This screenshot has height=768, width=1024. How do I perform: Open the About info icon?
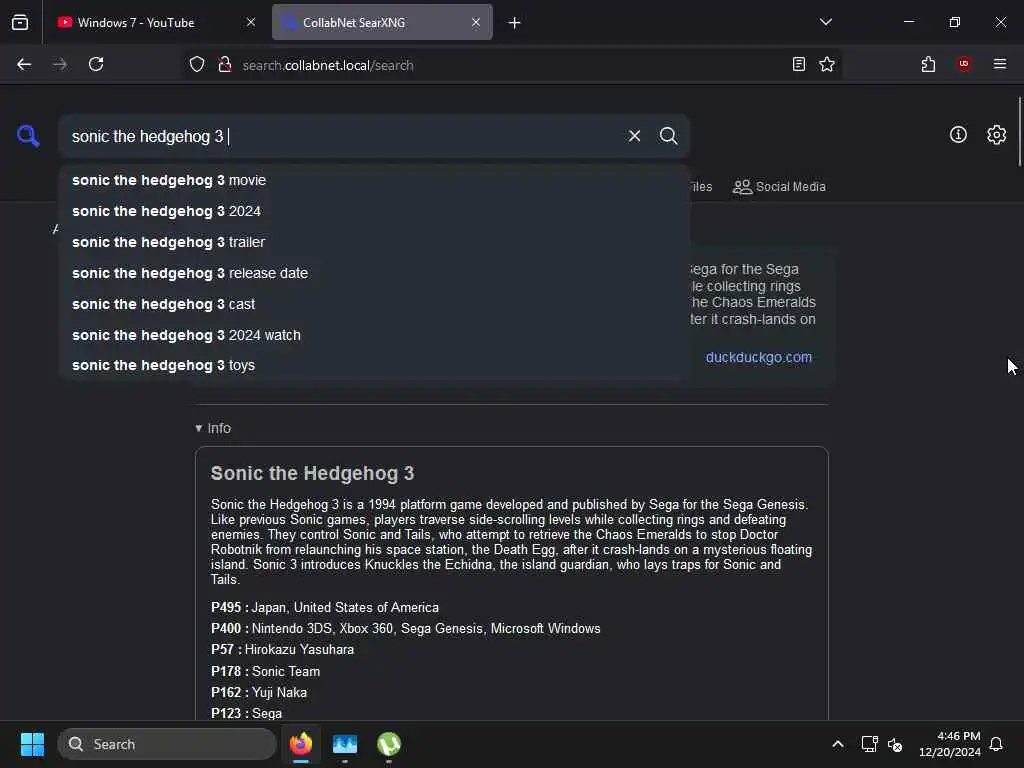958,135
